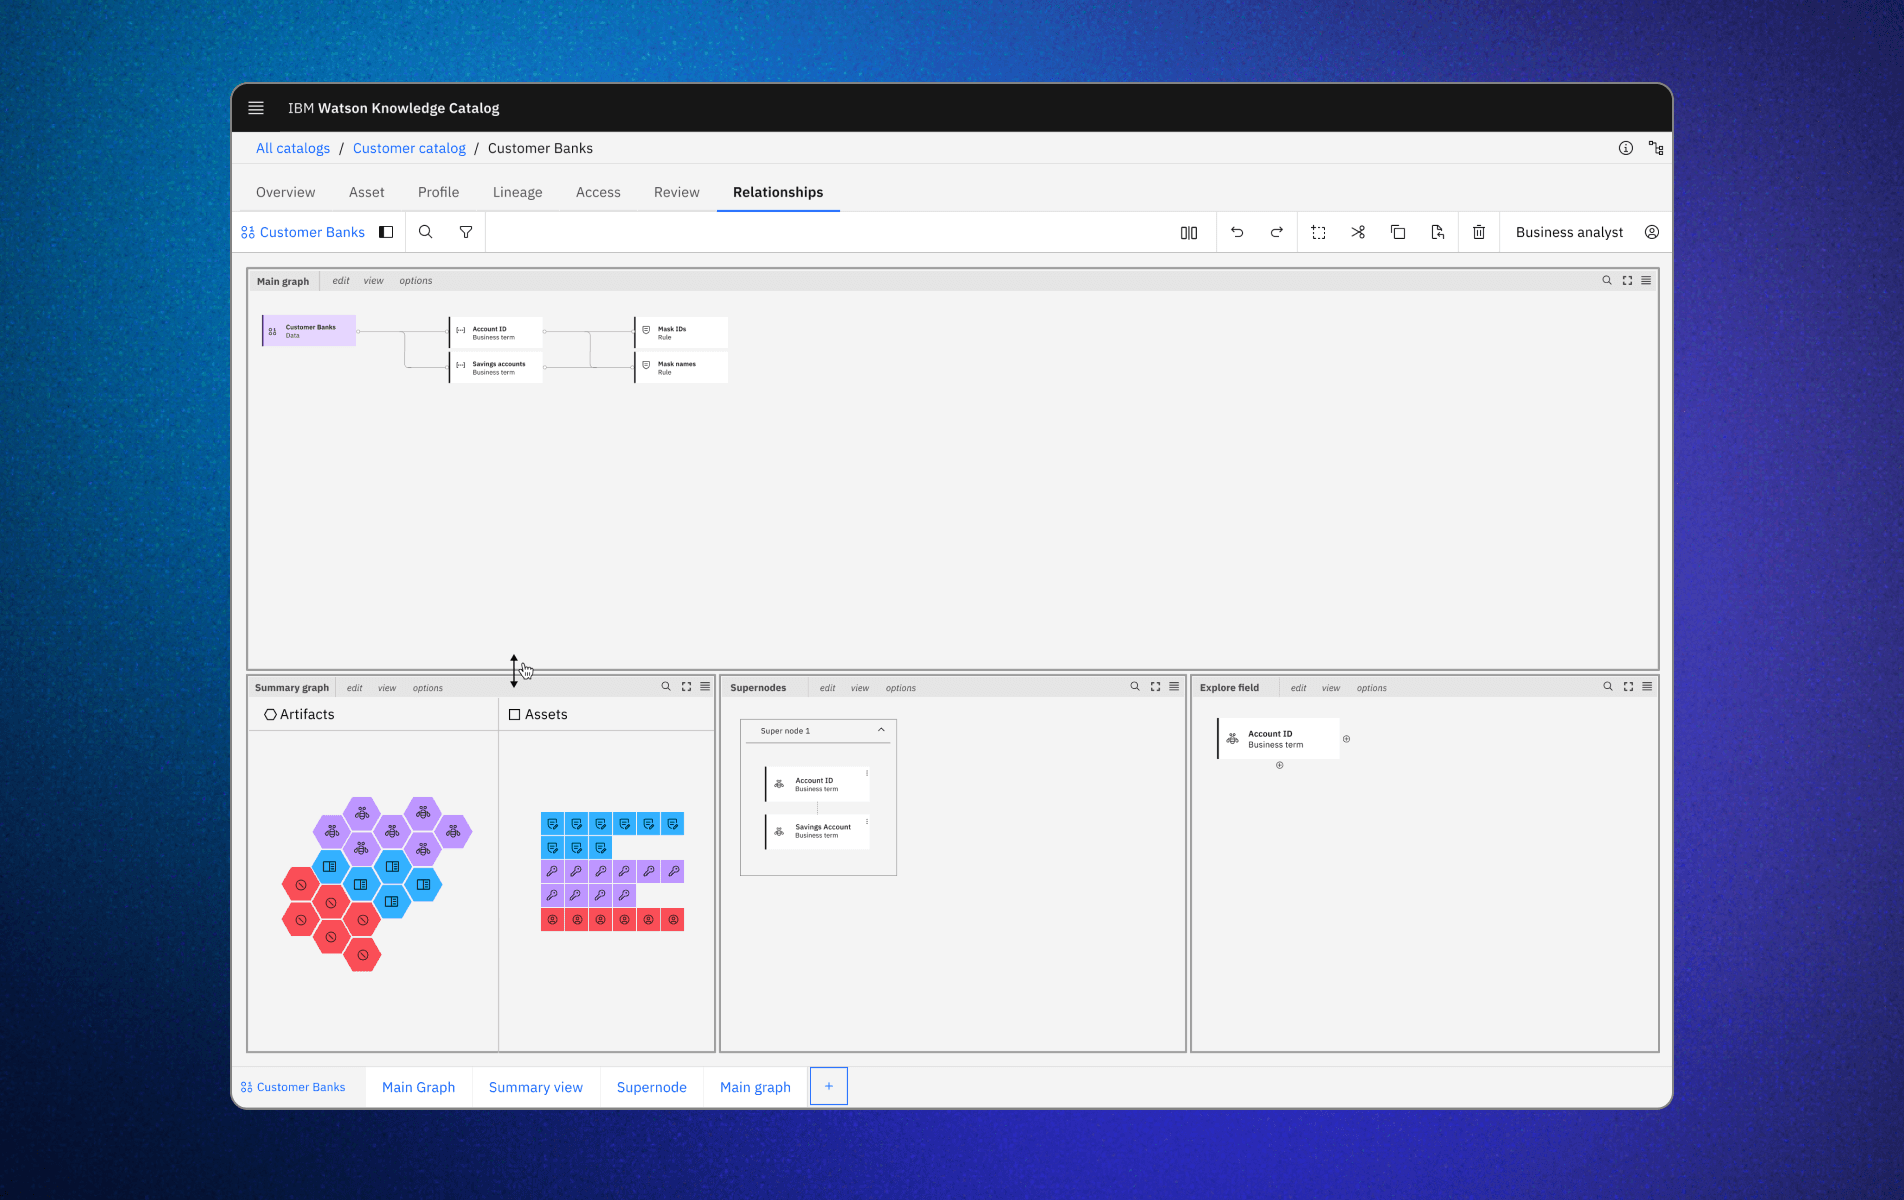Open the filter funnel tool
This screenshot has width=1904, height=1200.
coord(466,232)
